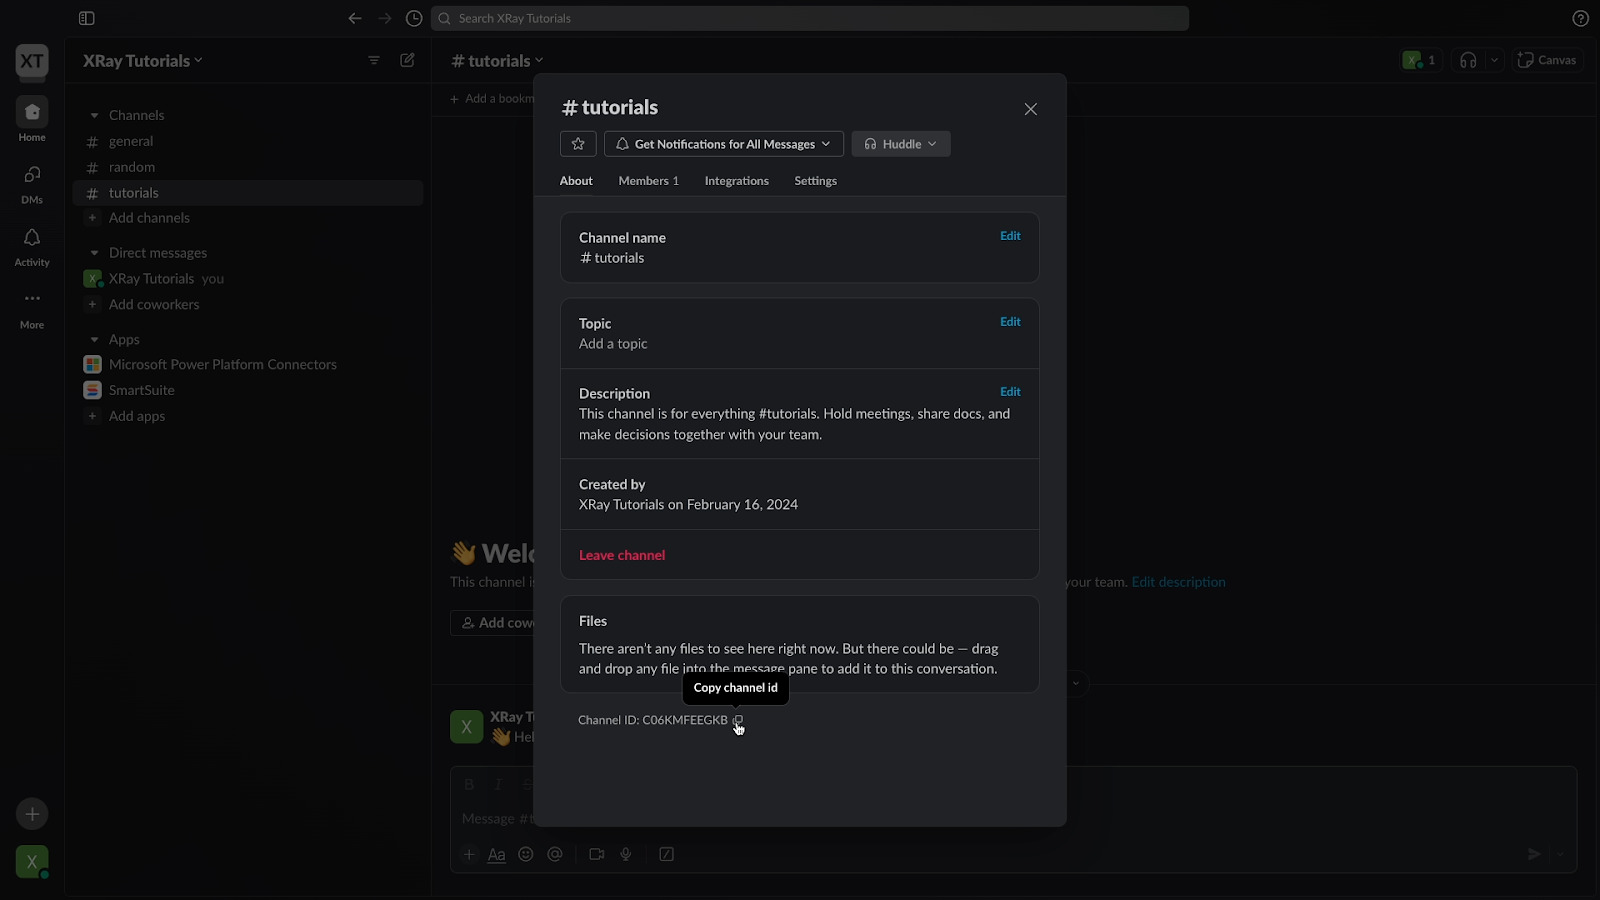Open DMs in the sidebar
Image resolution: width=1600 pixels, height=900 pixels.
pos(32,183)
